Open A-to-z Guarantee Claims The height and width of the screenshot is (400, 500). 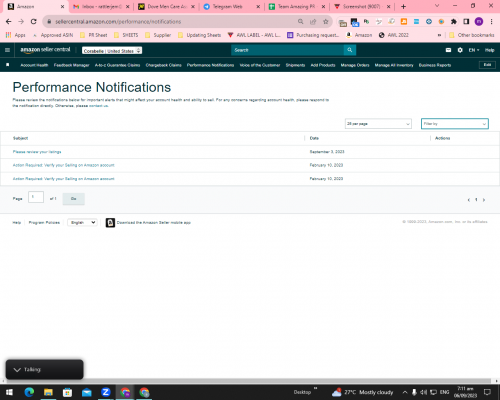117,65
